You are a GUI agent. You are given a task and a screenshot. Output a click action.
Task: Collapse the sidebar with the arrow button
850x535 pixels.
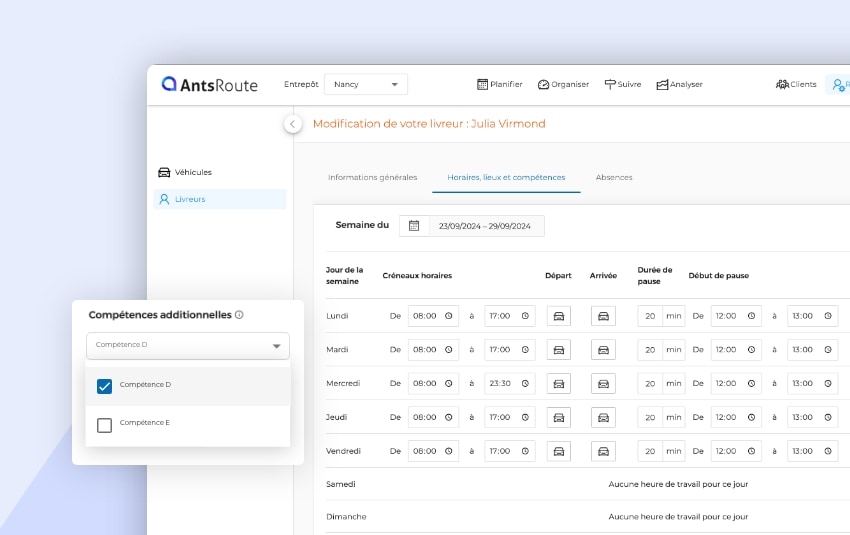292,124
